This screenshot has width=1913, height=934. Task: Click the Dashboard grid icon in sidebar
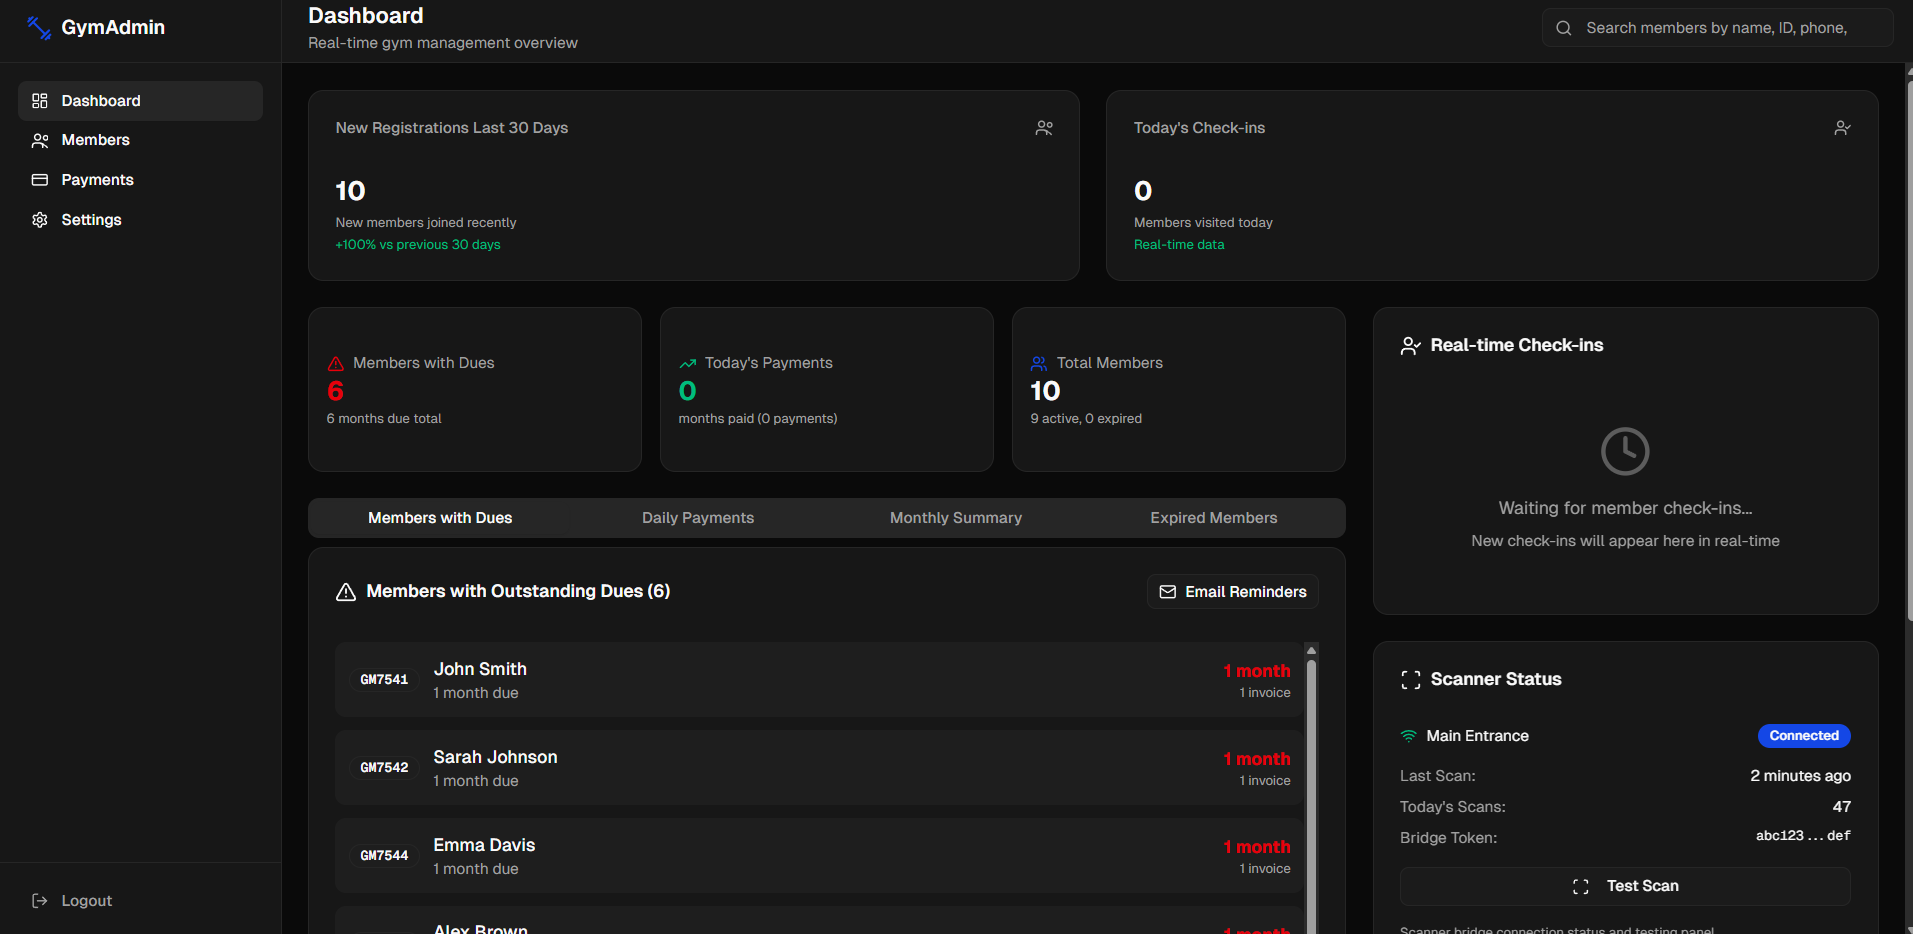40,101
